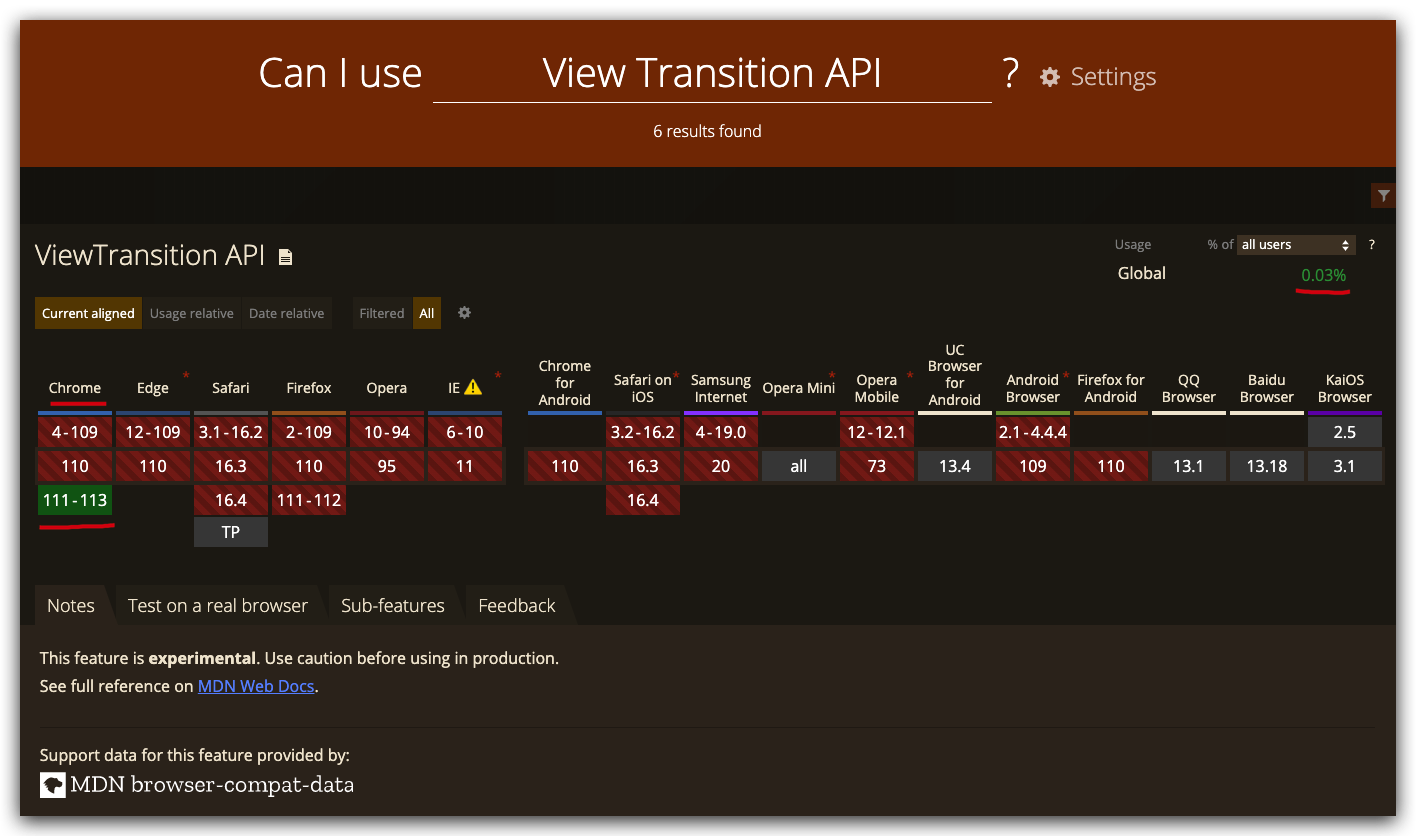This screenshot has width=1416, height=836.
Task: Click the Safari desktop column header
Action: [x=231, y=388]
